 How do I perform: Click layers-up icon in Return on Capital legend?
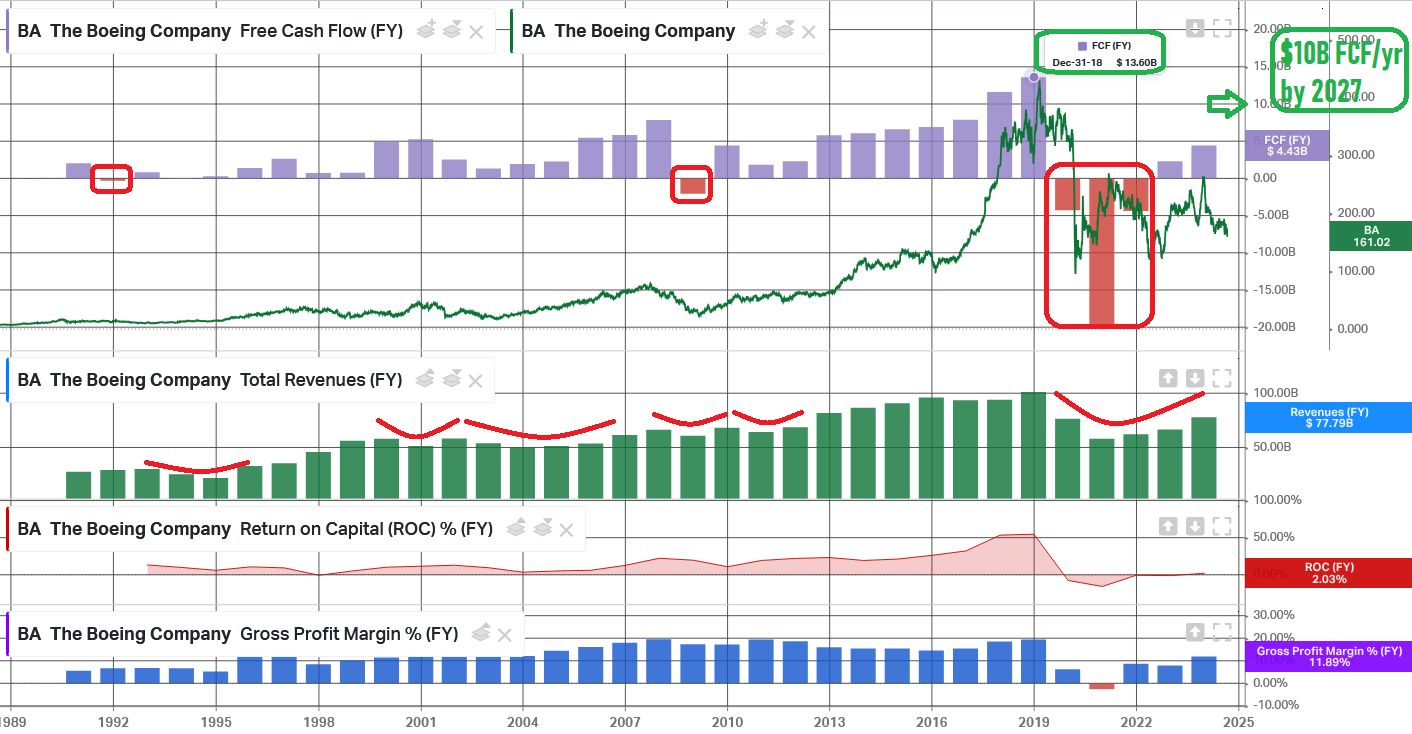pyautogui.click(x=516, y=528)
